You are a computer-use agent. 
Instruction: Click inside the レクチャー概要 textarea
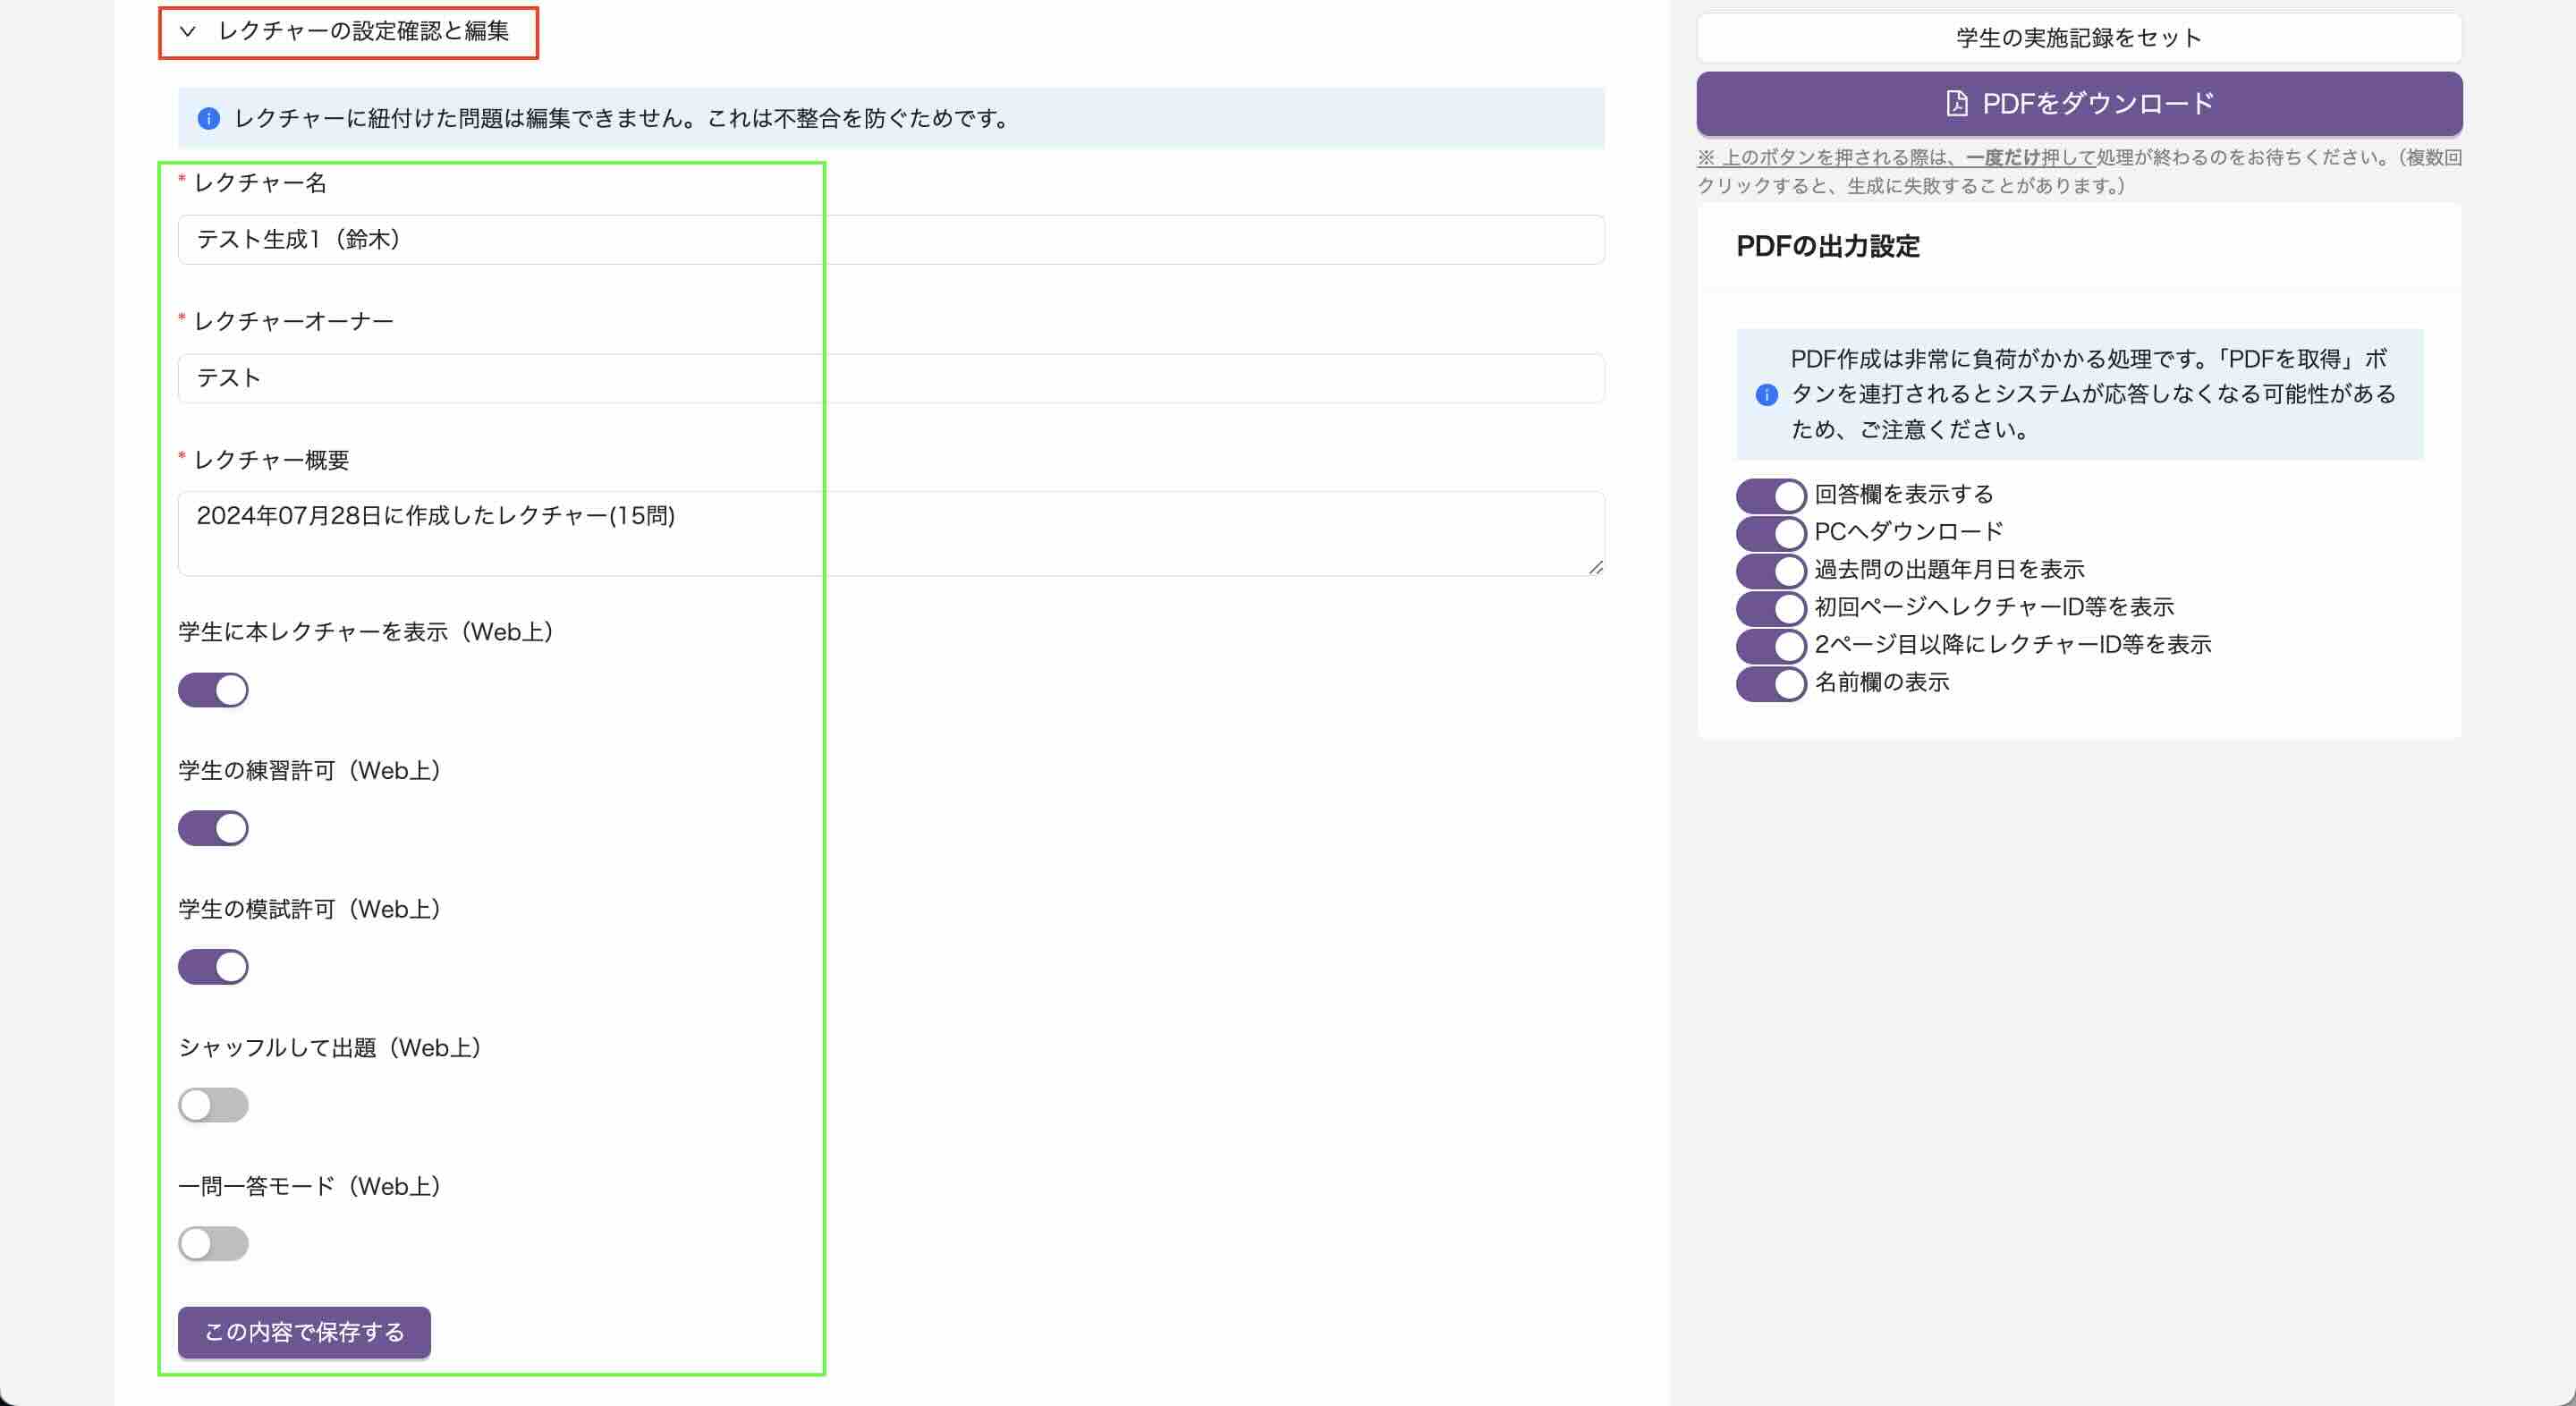[x=890, y=532]
